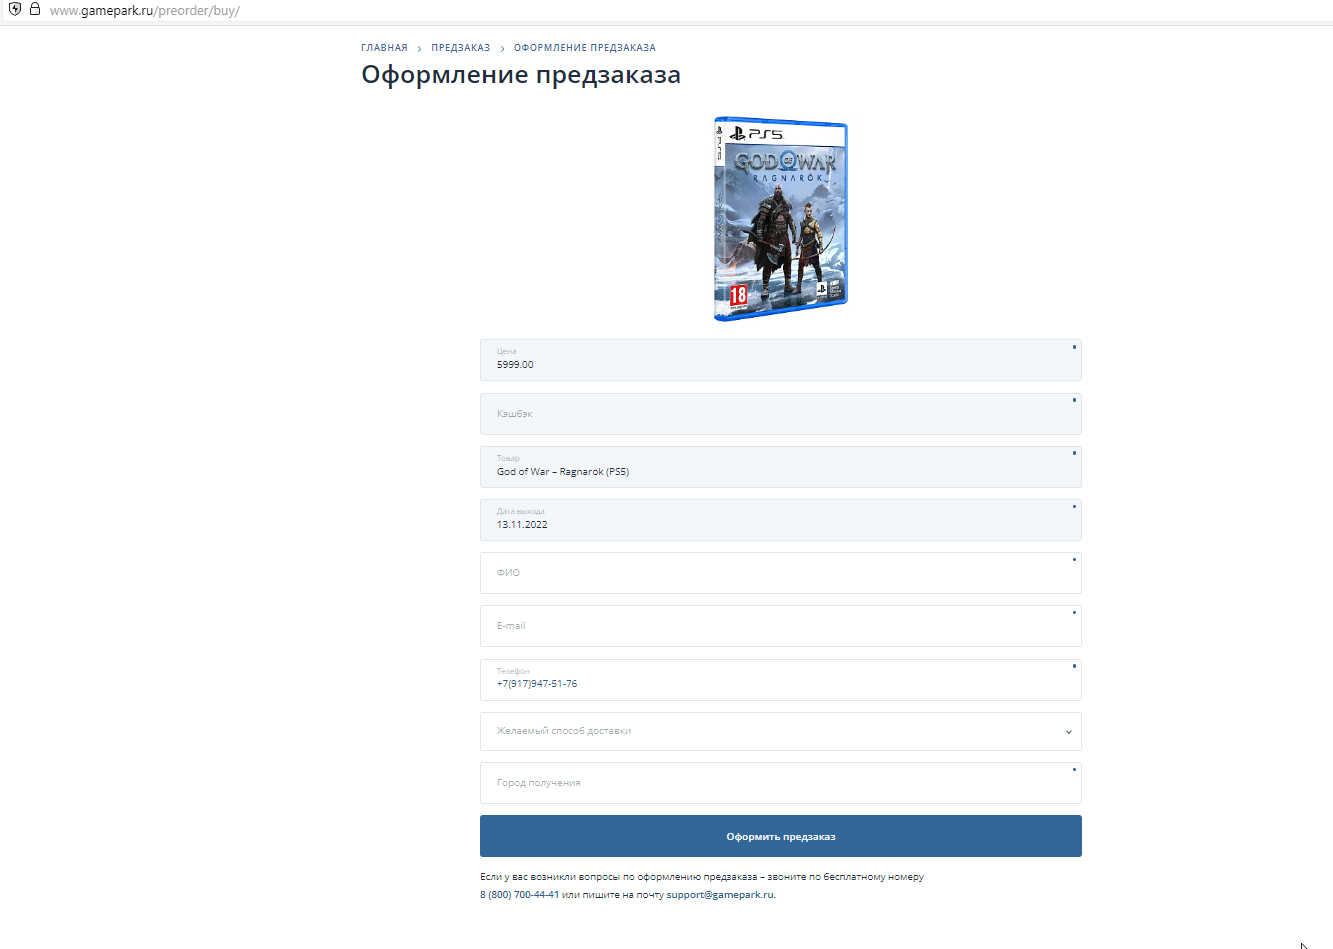The height and width of the screenshot is (949, 1333).
Task: Focus the E-mail input field
Action: click(x=781, y=626)
